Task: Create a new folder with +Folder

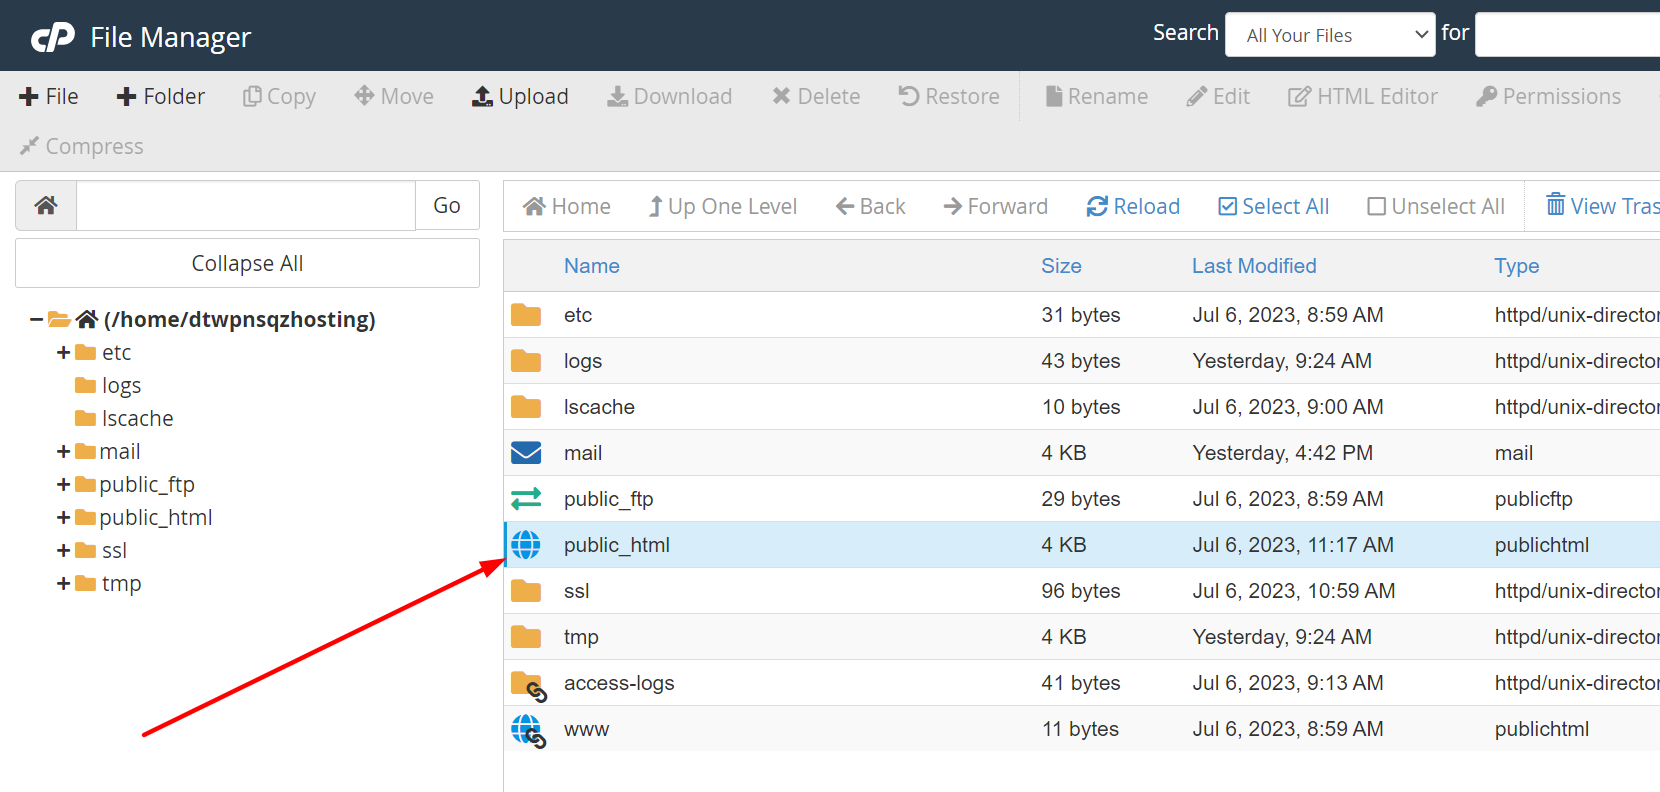Action: pyautogui.click(x=161, y=96)
